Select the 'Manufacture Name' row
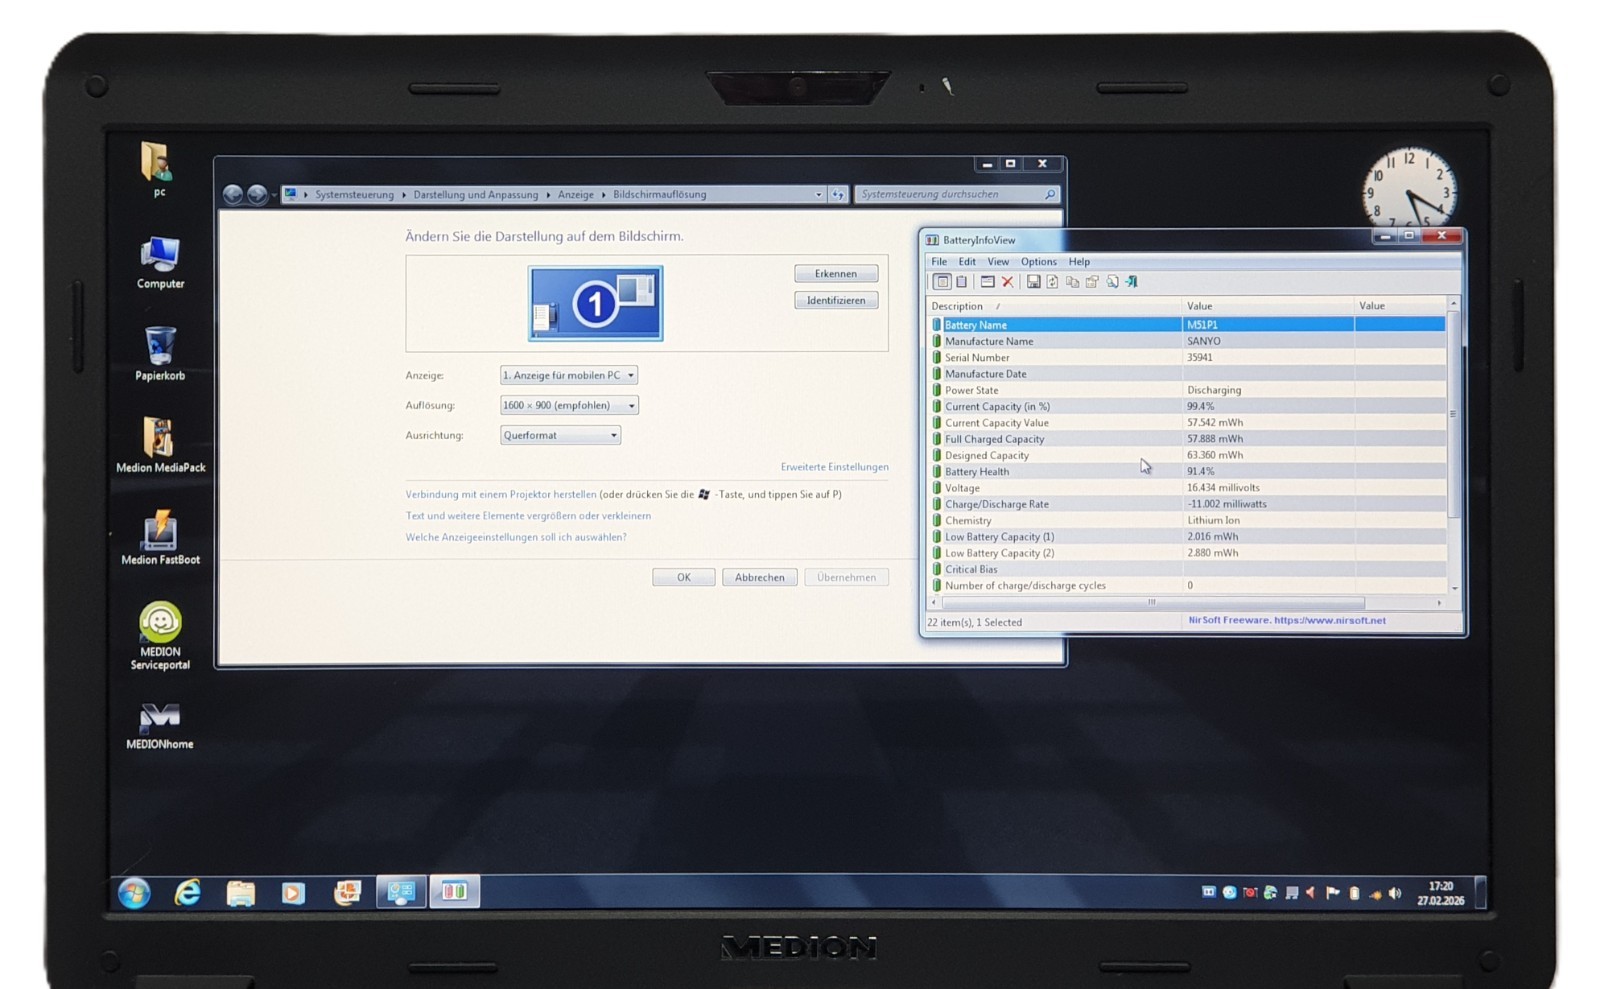This screenshot has height=989, width=1600. [1186, 341]
